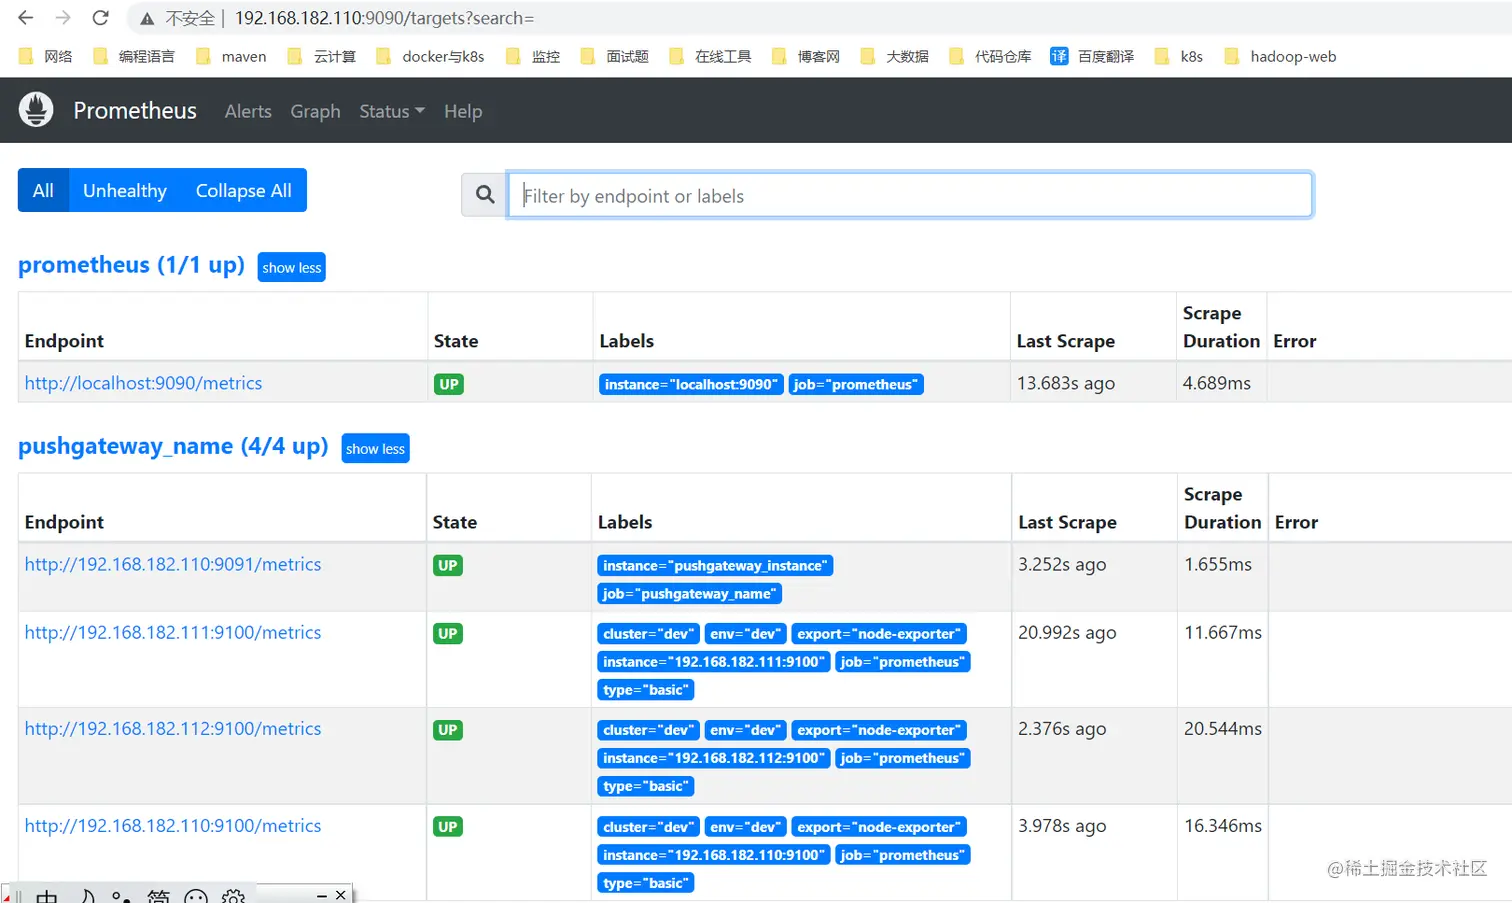
Task: Open the 代码仓库 bookmark folder
Action: coord(990,56)
